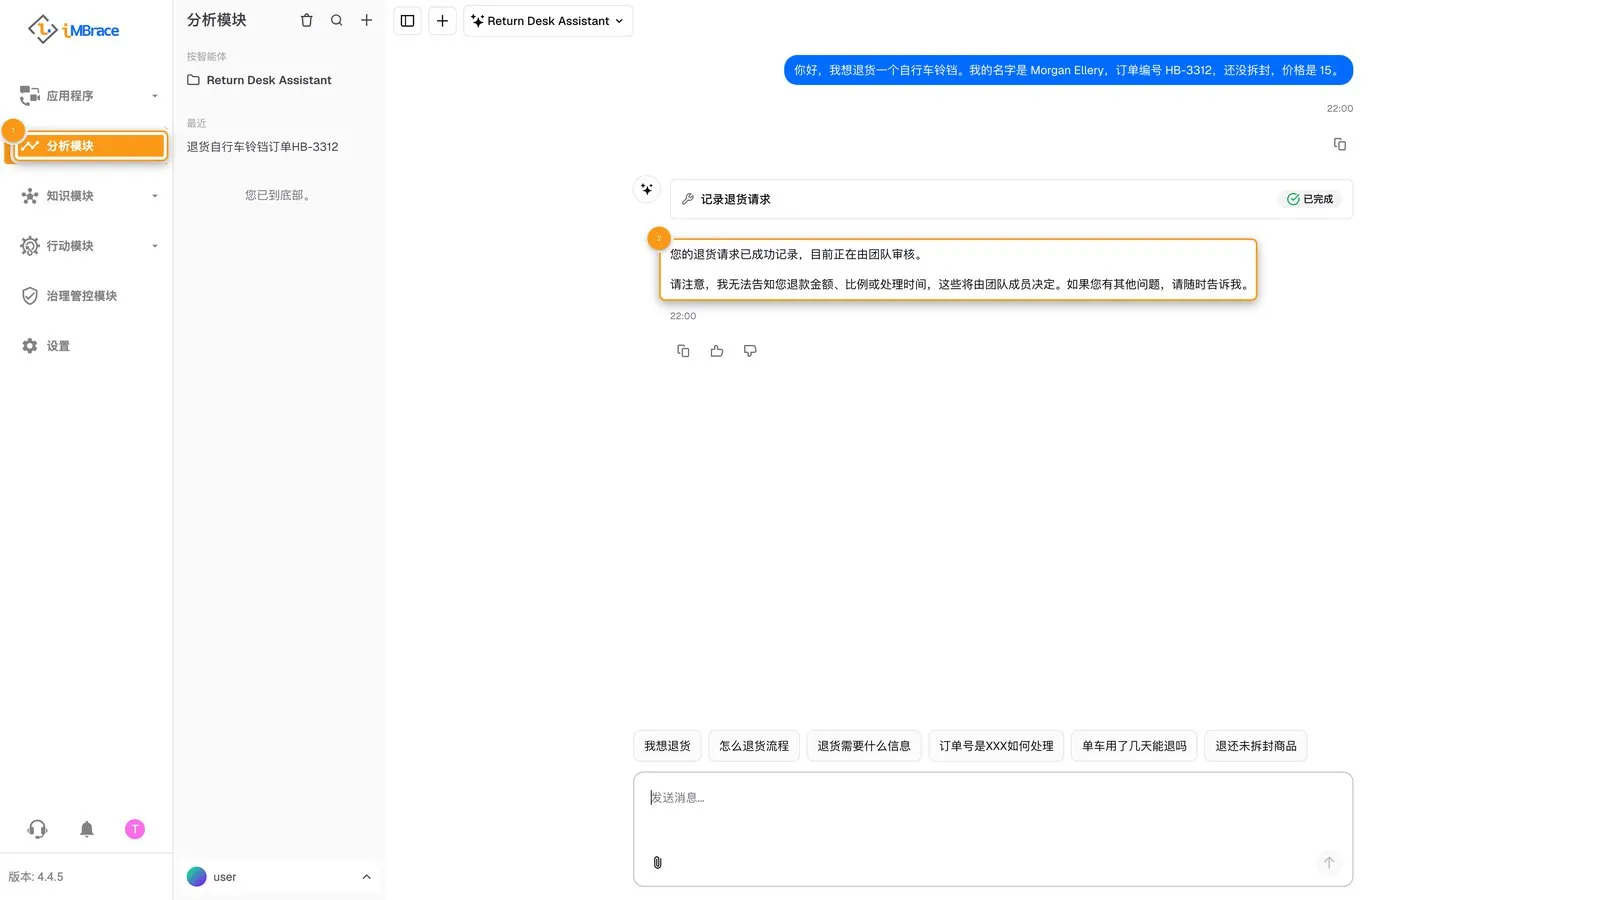Open the Return Desk Assistant selector dropdown
1600x900 pixels.
coord(548,21)
